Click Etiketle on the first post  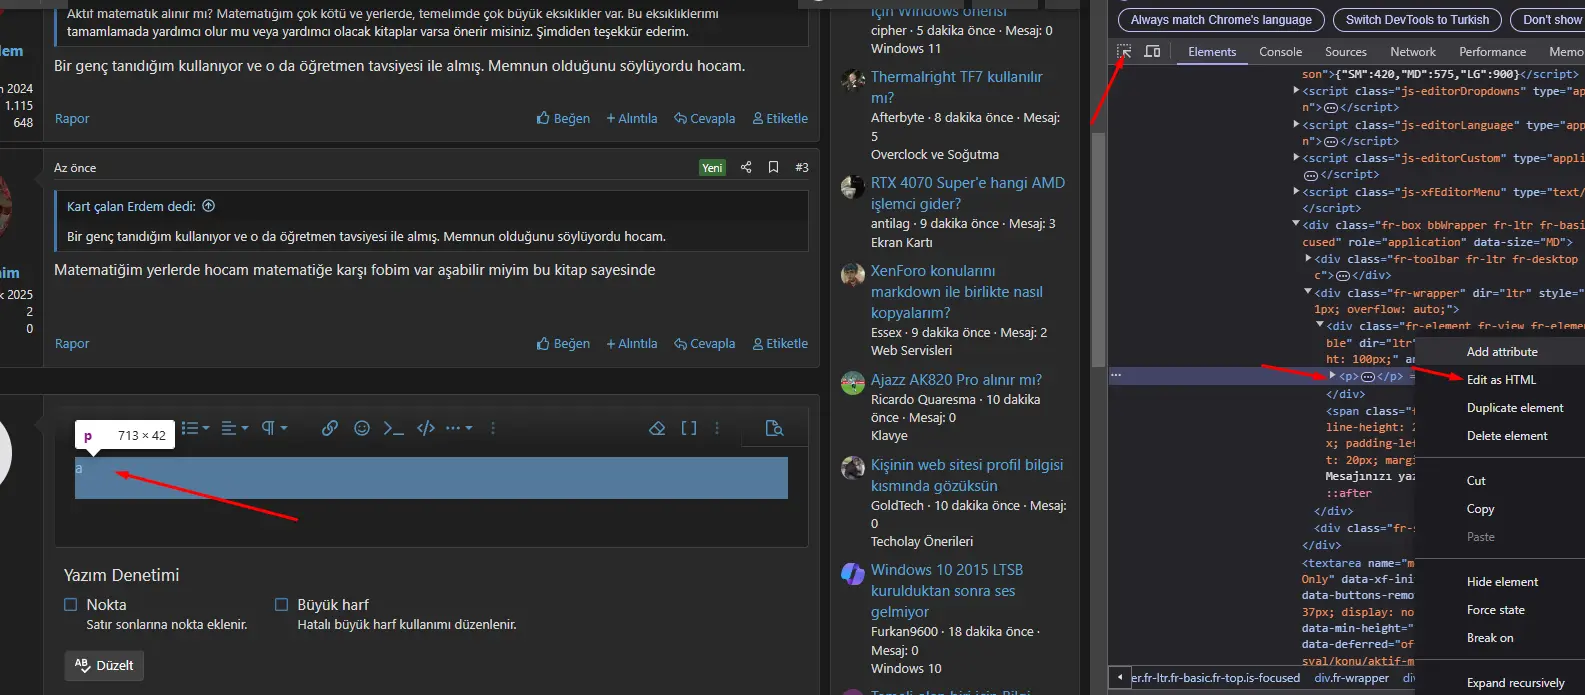[x=780, y=118]
